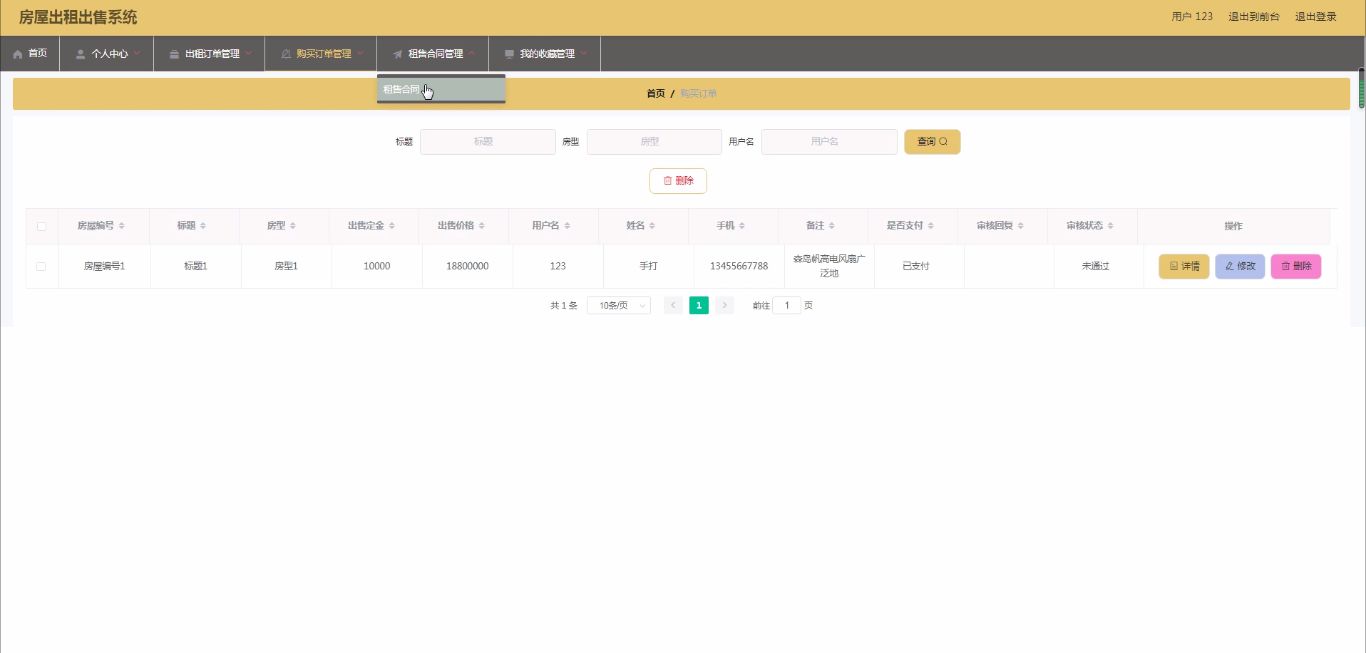Click the 用户 123 label
This screenshot has height=653, width=1366.
[1192, 17]
